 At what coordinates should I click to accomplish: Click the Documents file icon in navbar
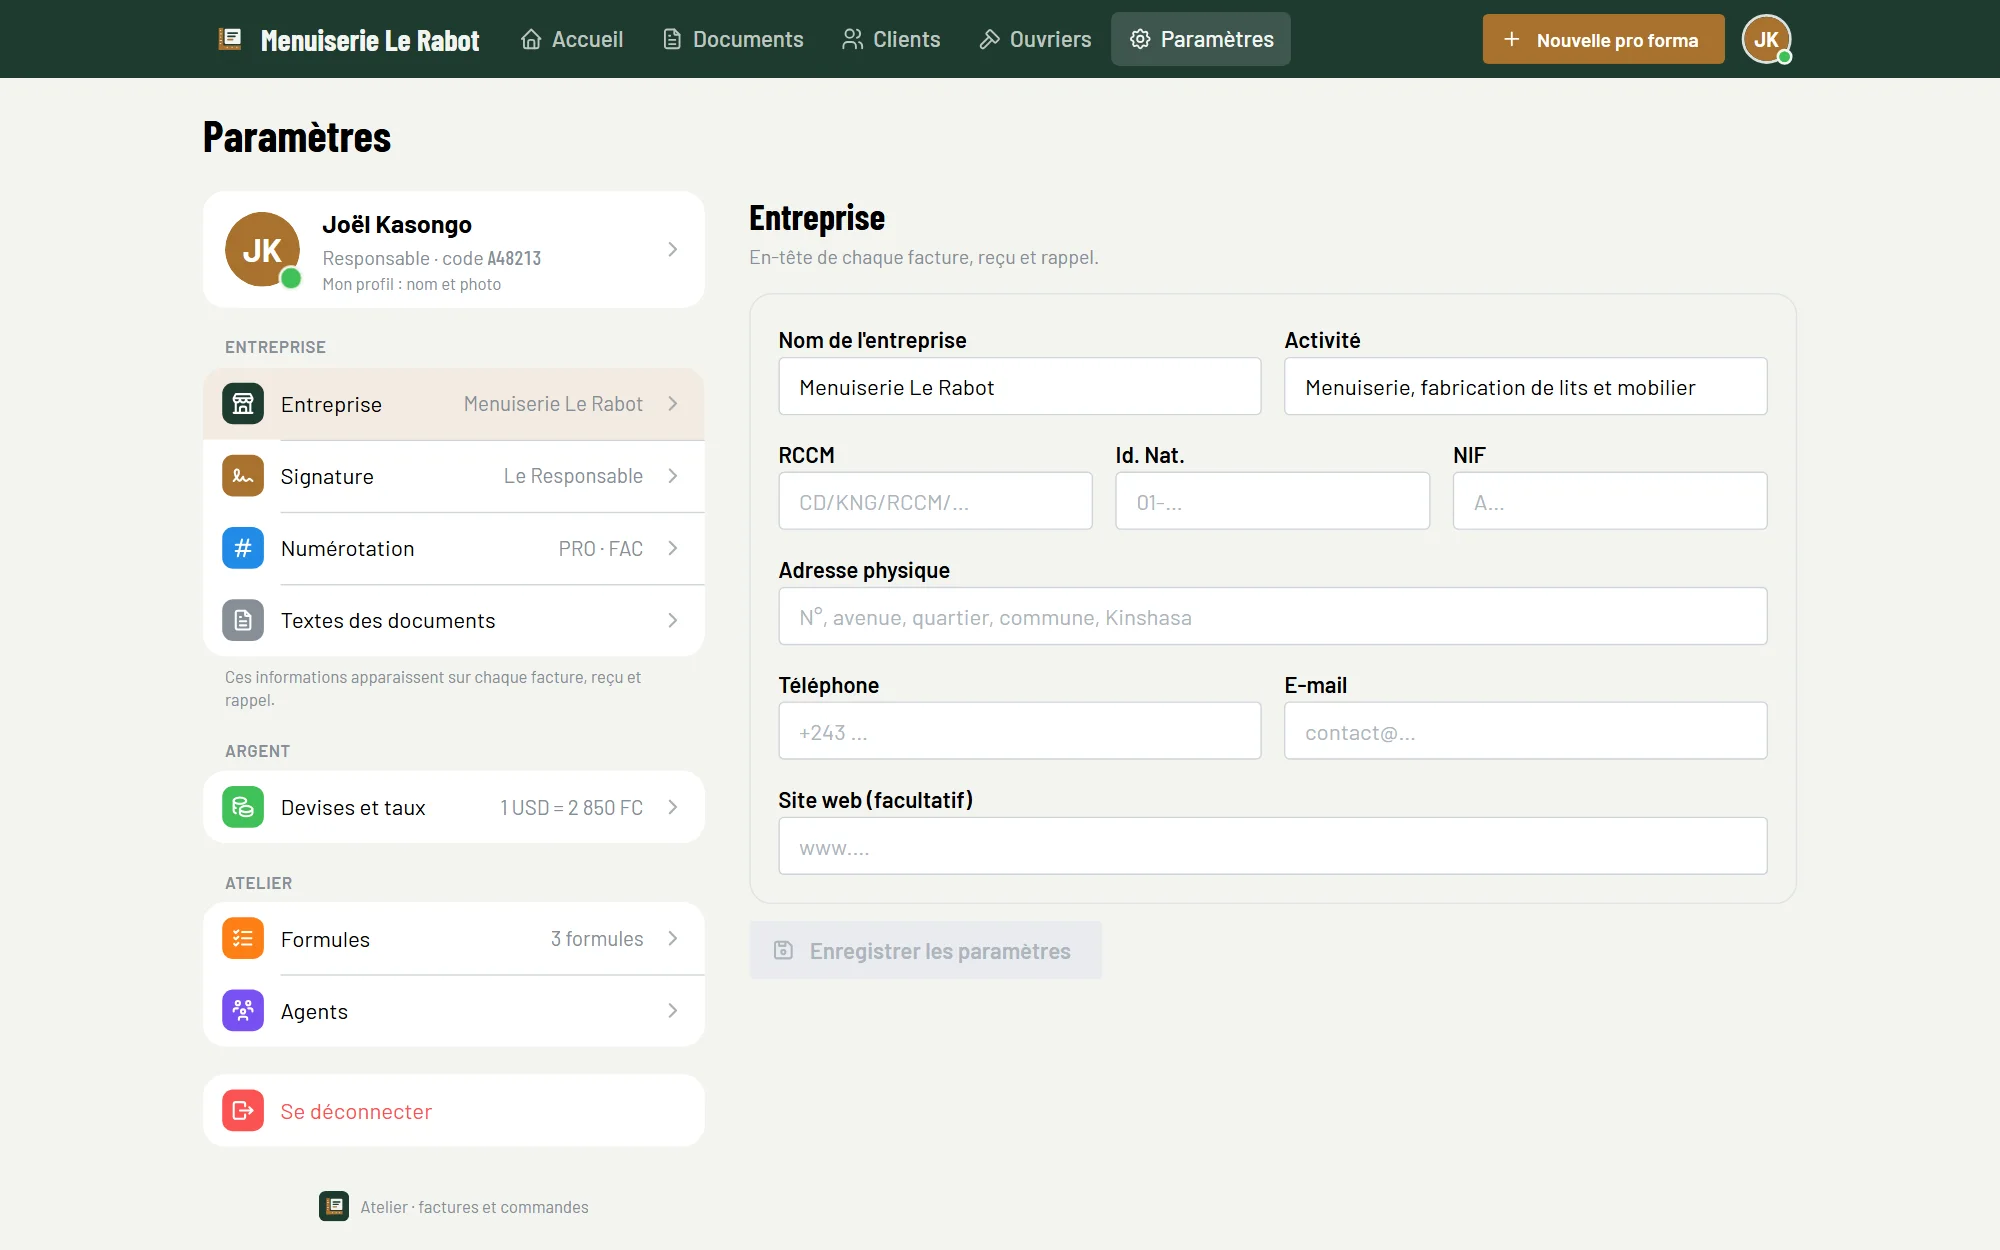tap(672, 39)
